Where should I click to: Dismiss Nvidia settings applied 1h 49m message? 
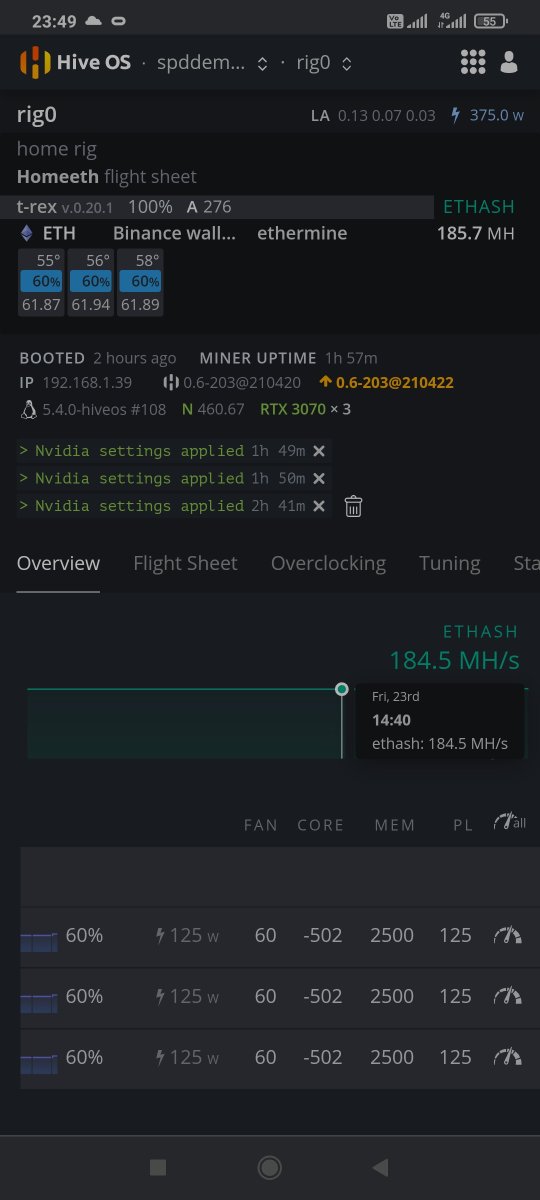tap(319, 451)
